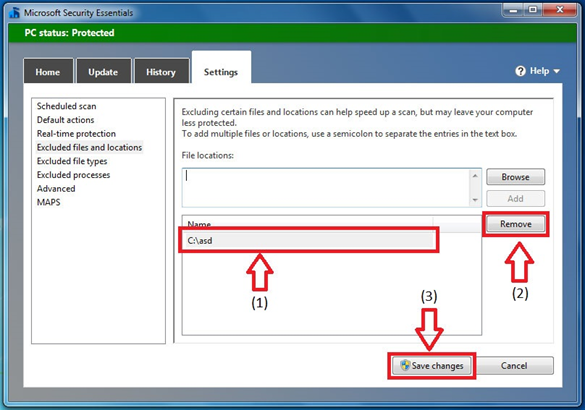Select Default actions settings
The image size is (585, 410).
pos(65,120)
